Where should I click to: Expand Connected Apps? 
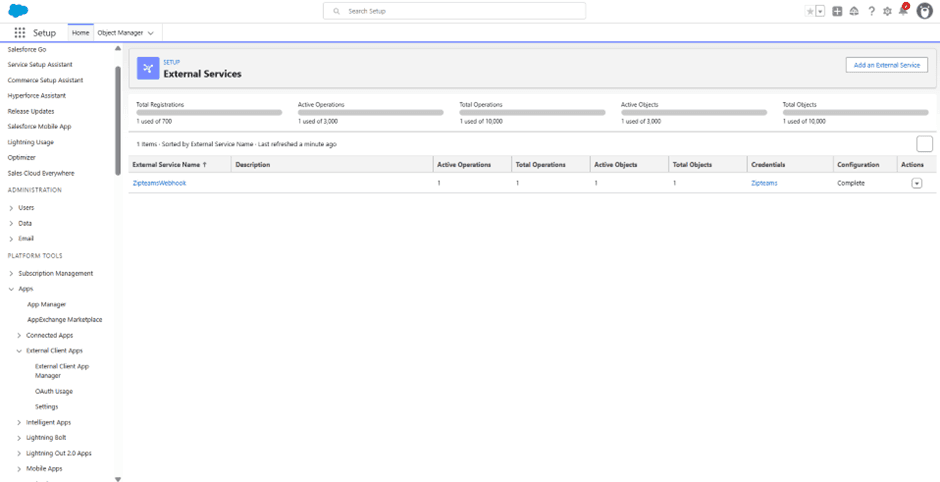tap(19, 336)
